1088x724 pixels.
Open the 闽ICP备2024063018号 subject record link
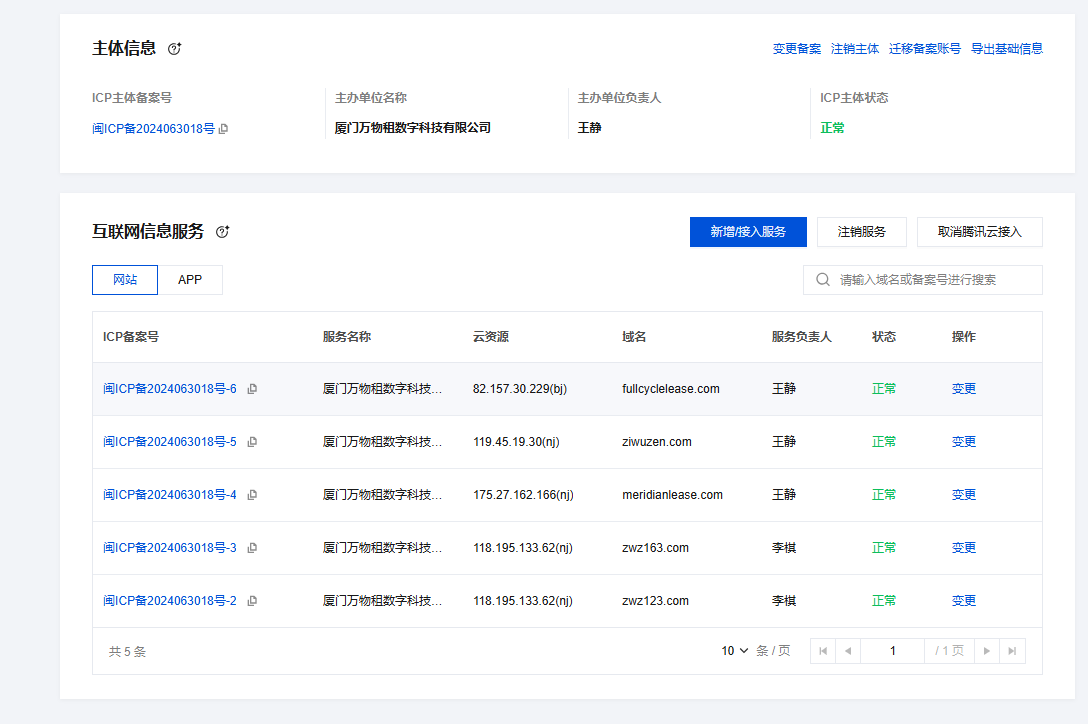point(153,129)
